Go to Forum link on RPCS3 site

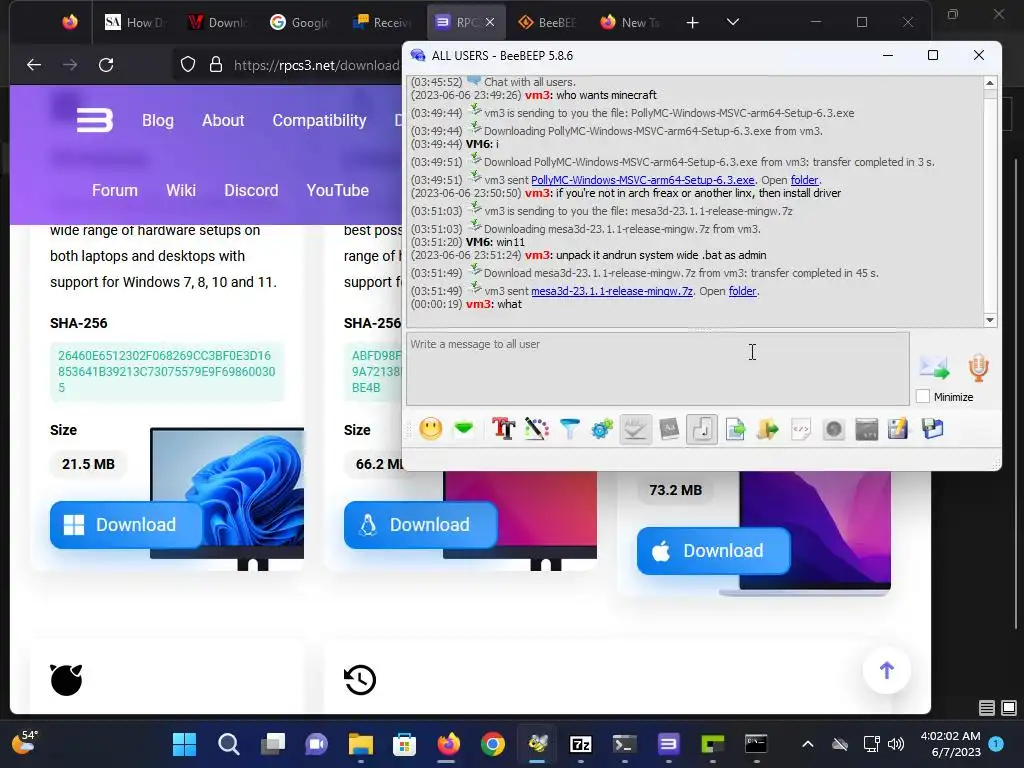click(x=115, y=190)
